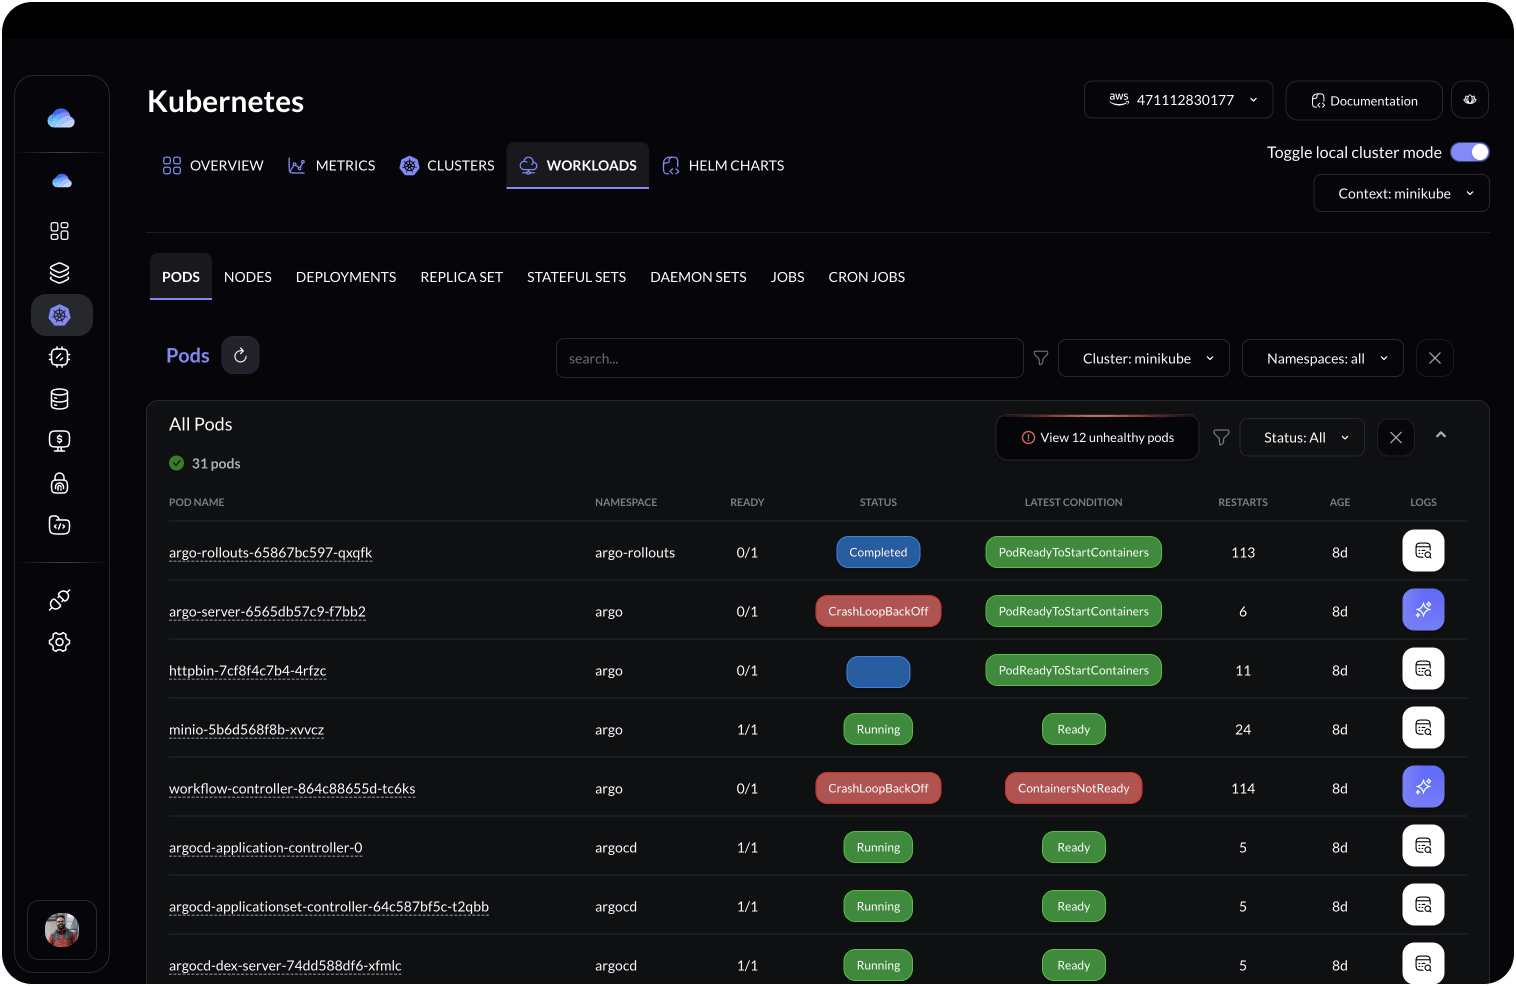Switch to the Overview tab
Screen dimensions: 1516x986
(213, 165)
